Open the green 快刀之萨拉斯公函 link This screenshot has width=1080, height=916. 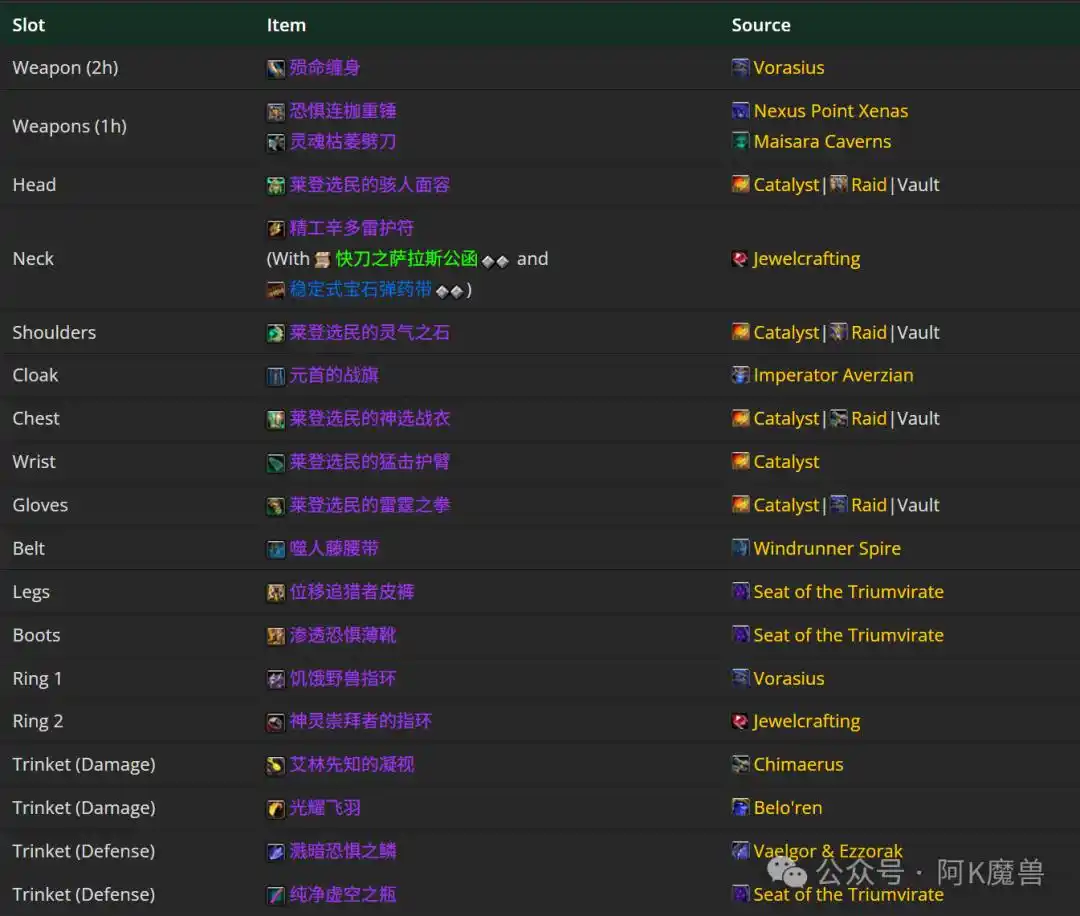point(406,259)
